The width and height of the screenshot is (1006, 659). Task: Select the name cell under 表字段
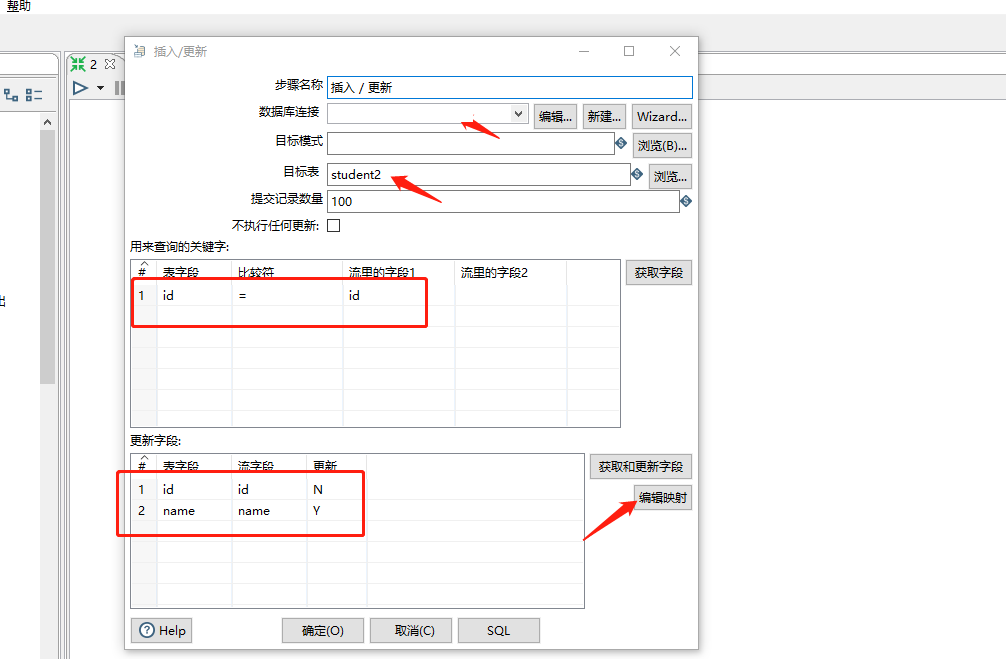coord(194,511)
